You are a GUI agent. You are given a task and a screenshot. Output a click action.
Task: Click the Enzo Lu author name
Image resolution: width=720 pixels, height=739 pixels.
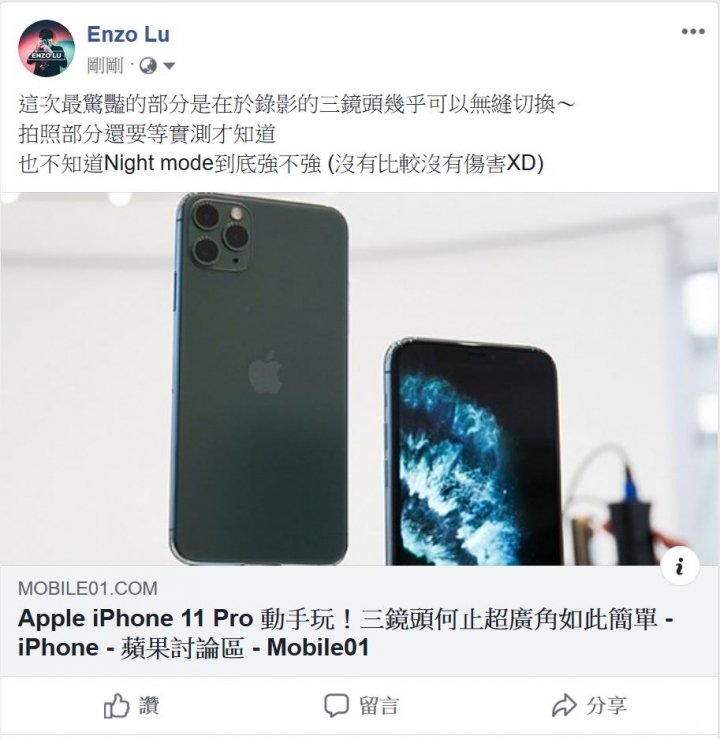[128, 34]
